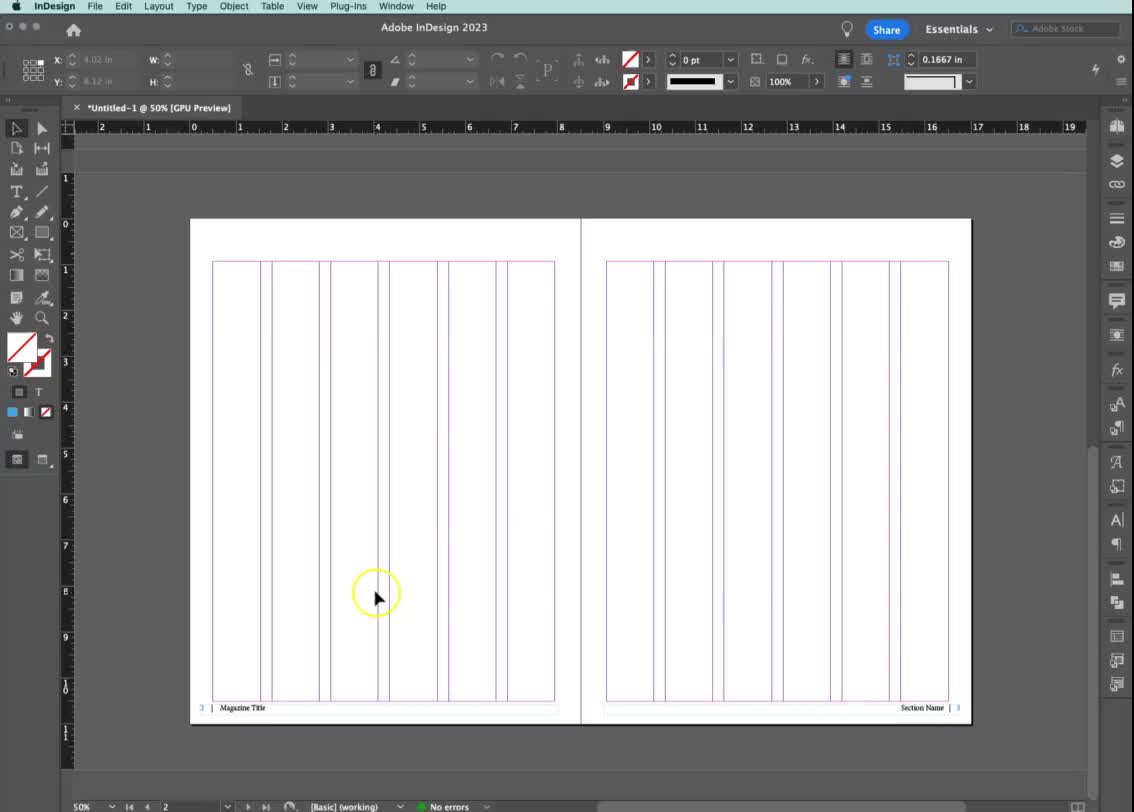Image resolution: width=1134 pixels, height=812 pixels.
Task: Open the Layout menu
Action: tap(158, 7)
